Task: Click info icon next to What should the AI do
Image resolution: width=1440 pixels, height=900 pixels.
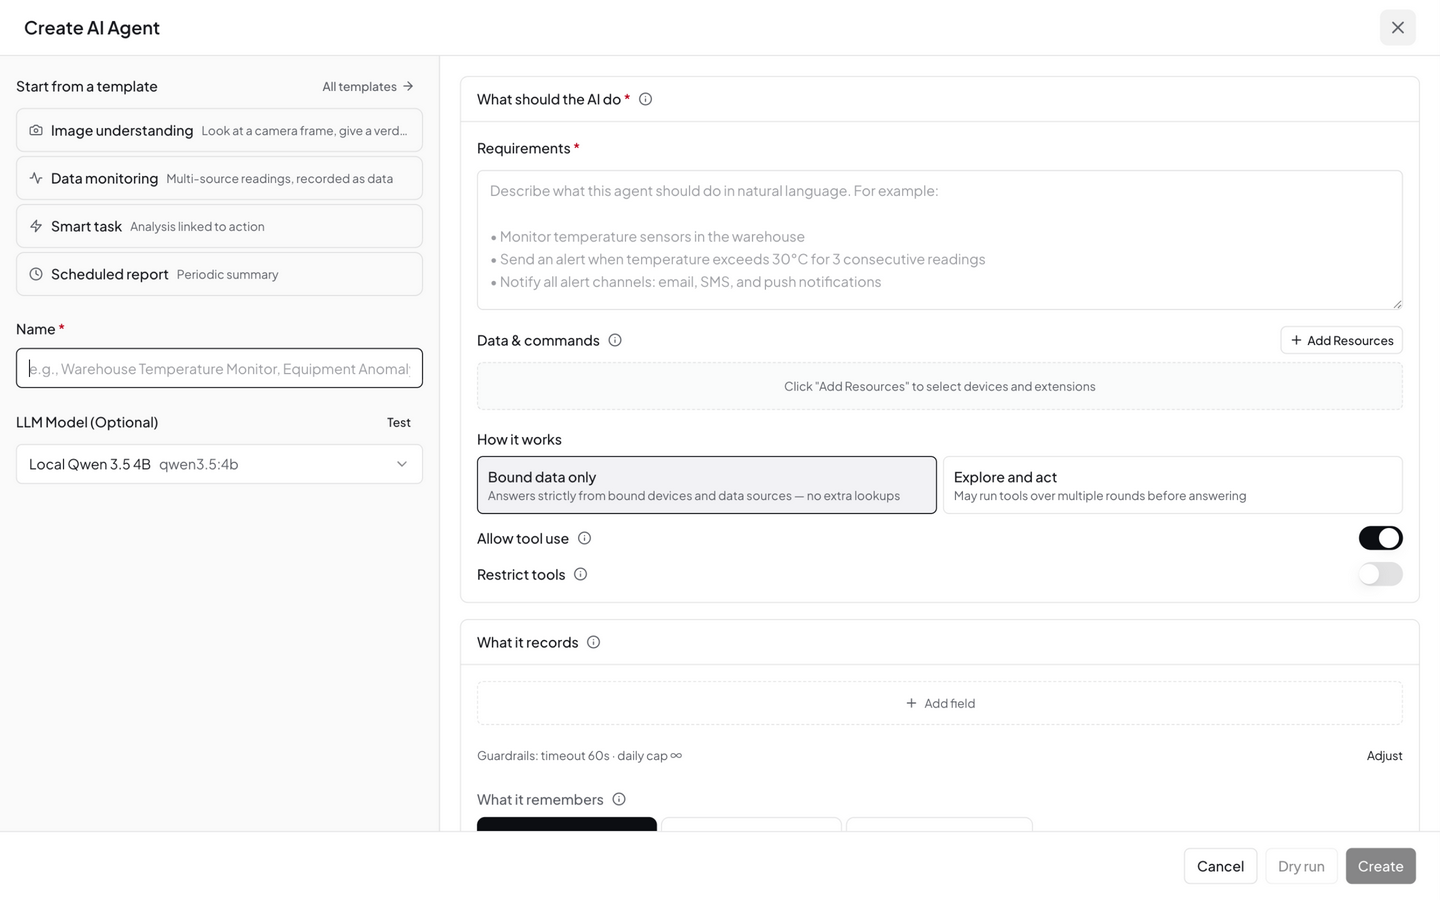Action: coord(645,99)
